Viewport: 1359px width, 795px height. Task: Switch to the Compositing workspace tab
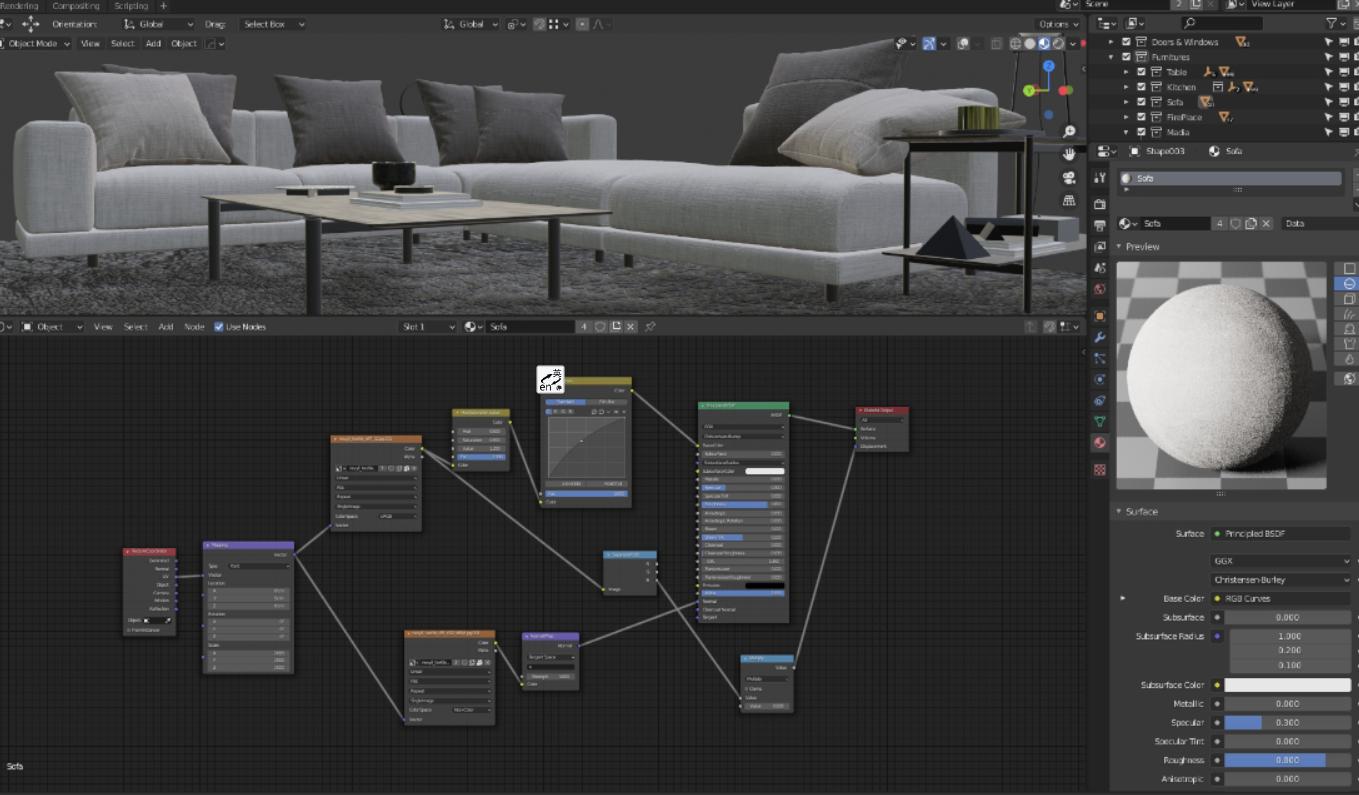click(76, 6)
